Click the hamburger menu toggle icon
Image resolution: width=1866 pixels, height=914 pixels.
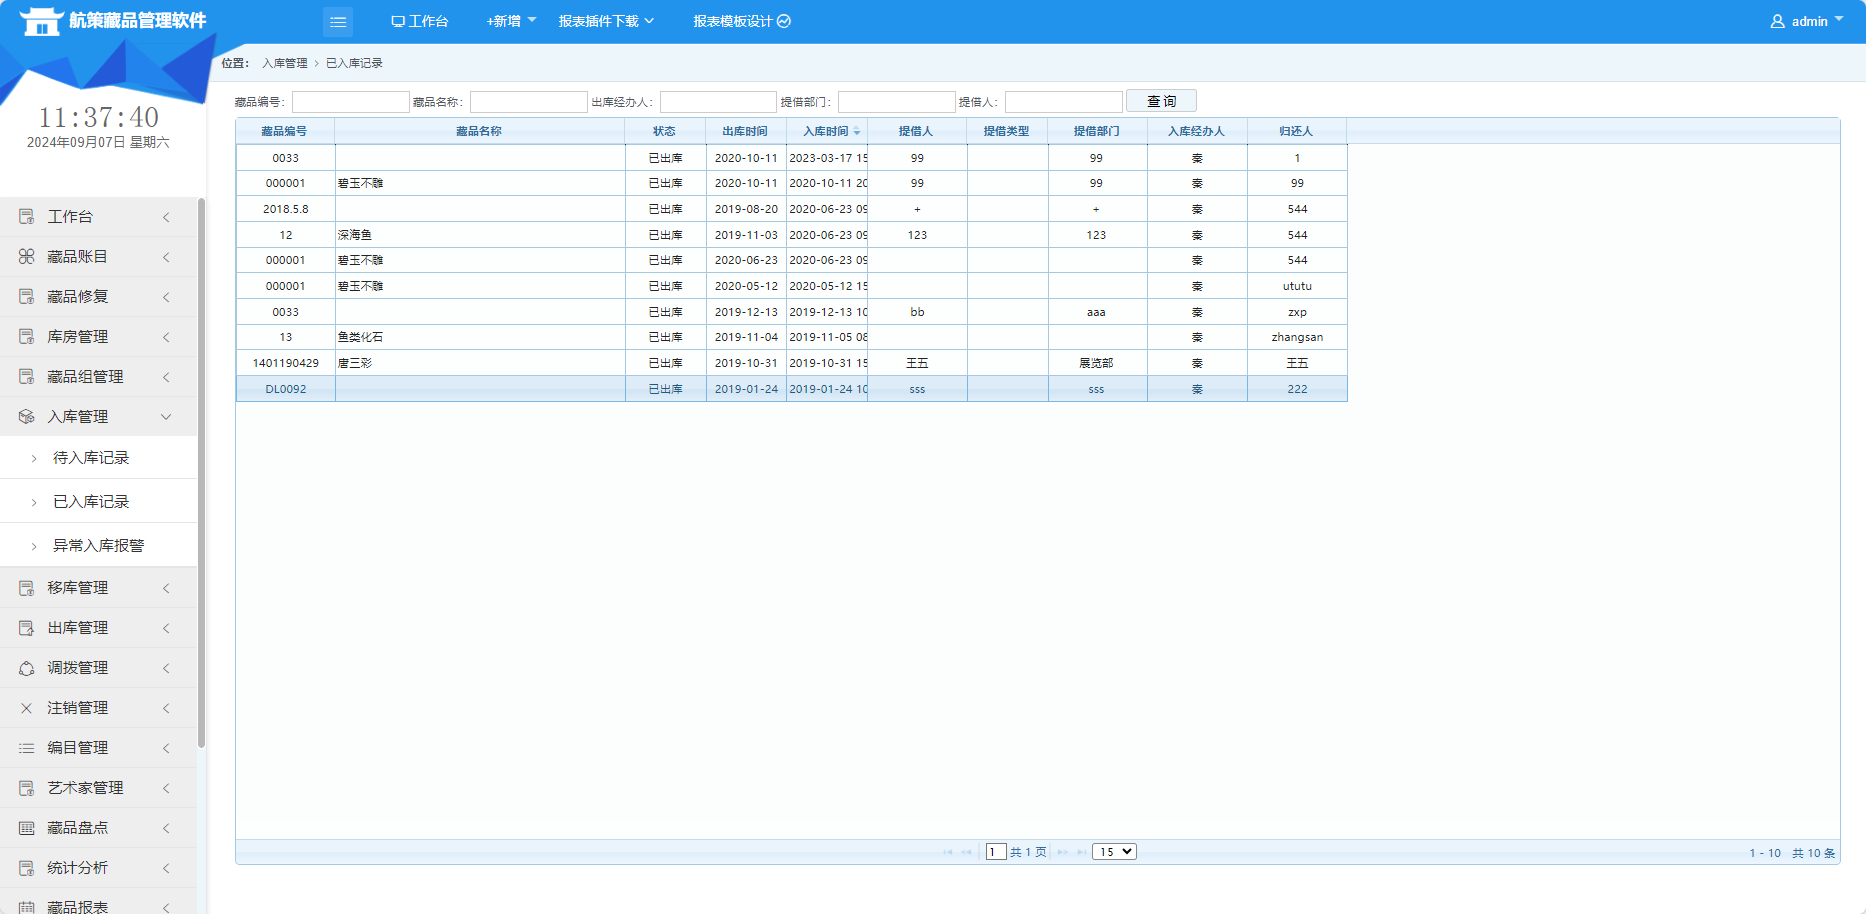coord(338,21)
